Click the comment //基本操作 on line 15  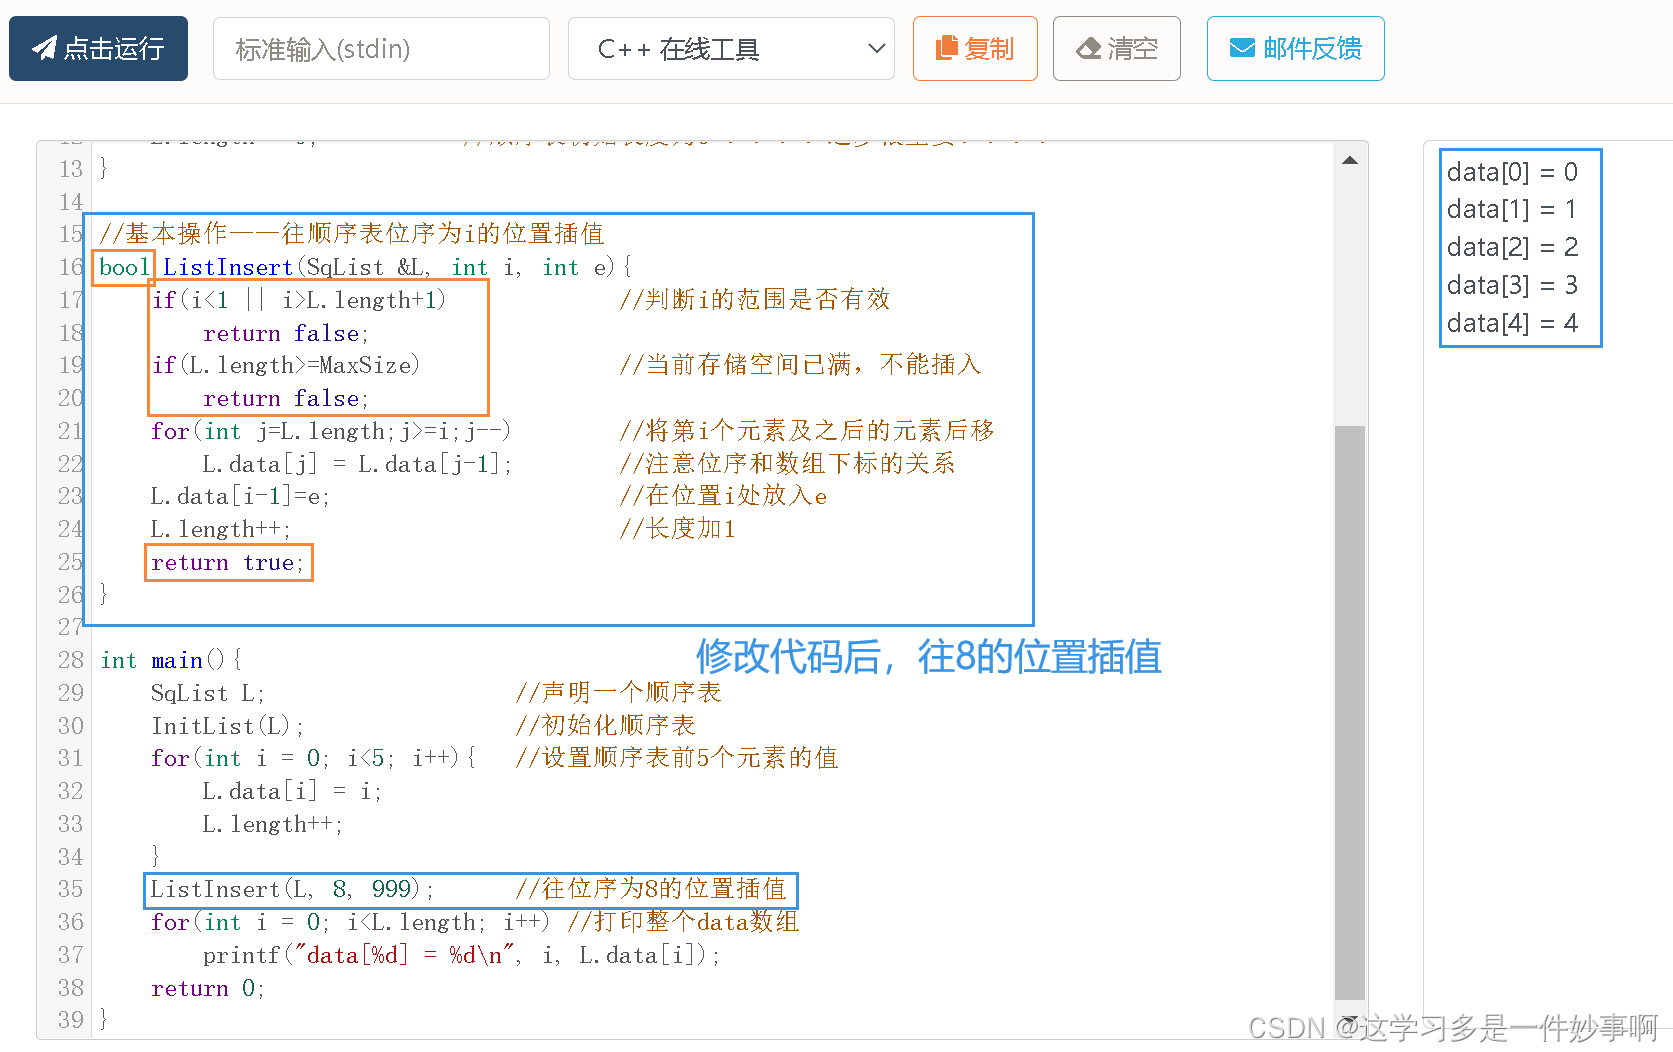[x=352, y=234]
